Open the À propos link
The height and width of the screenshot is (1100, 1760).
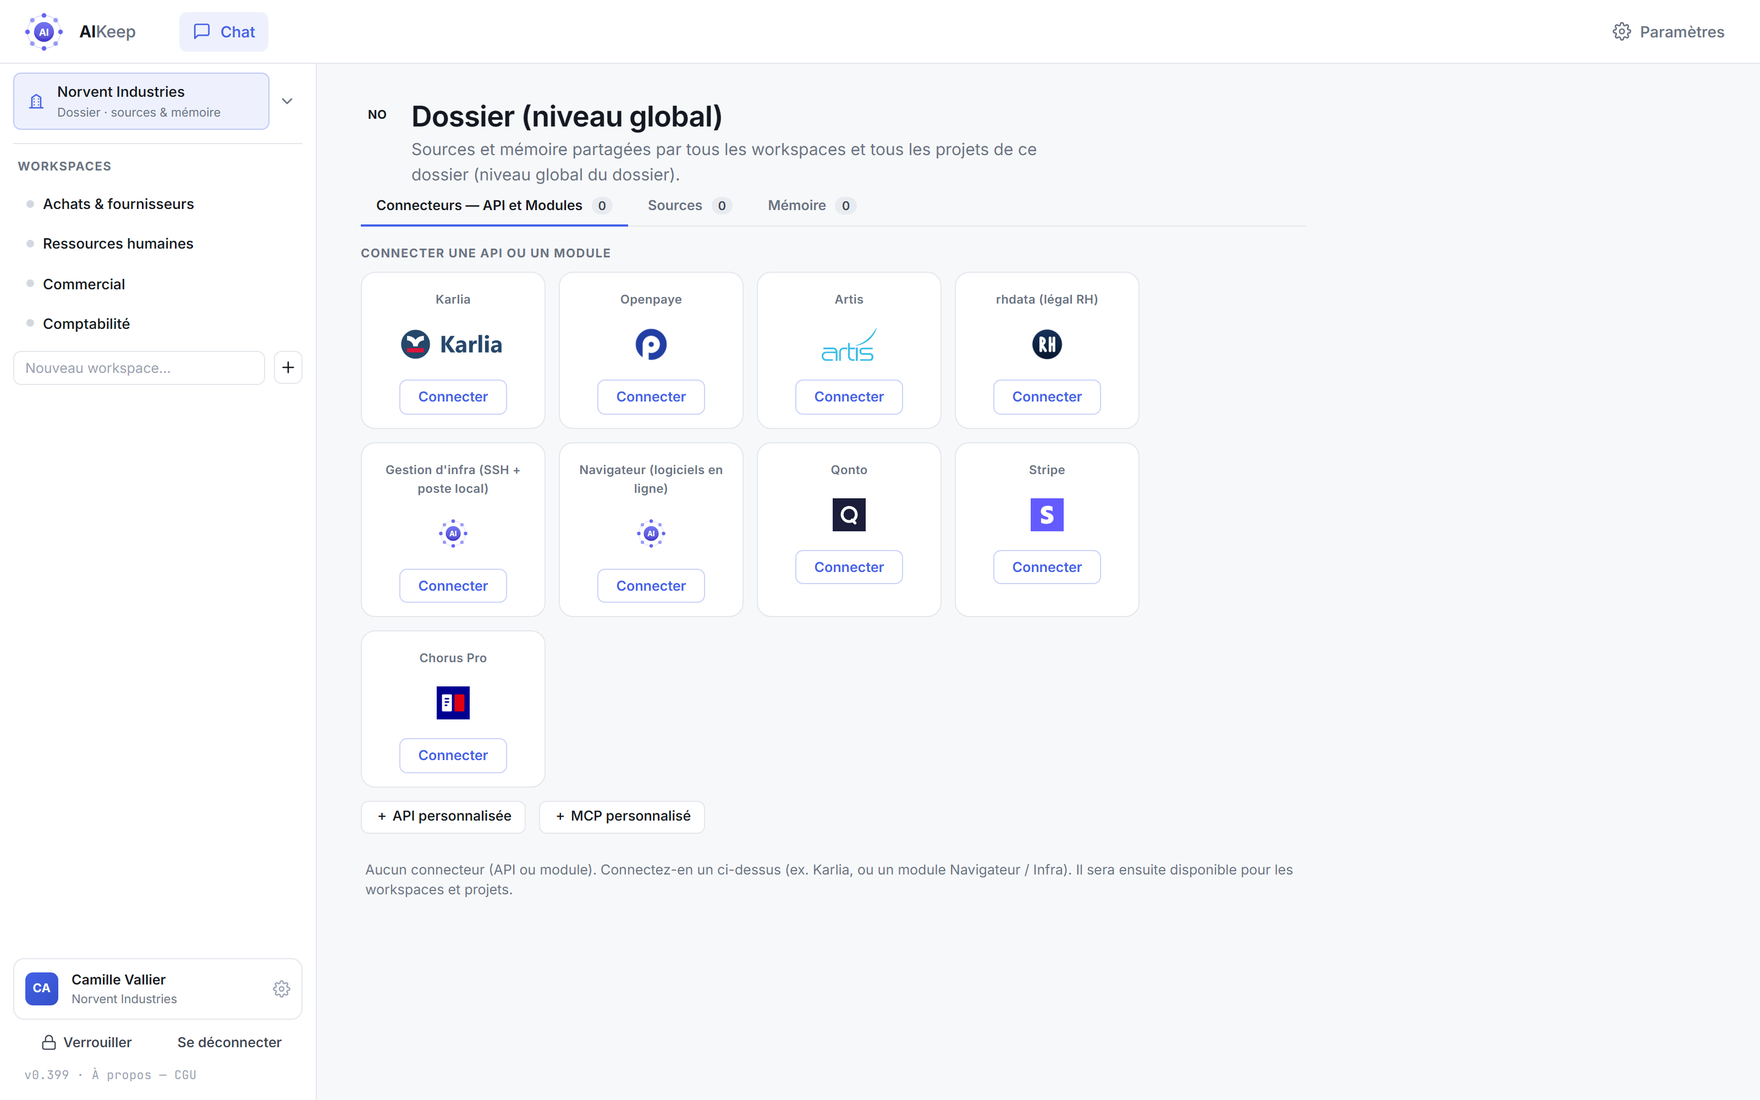coord(121,1075)
